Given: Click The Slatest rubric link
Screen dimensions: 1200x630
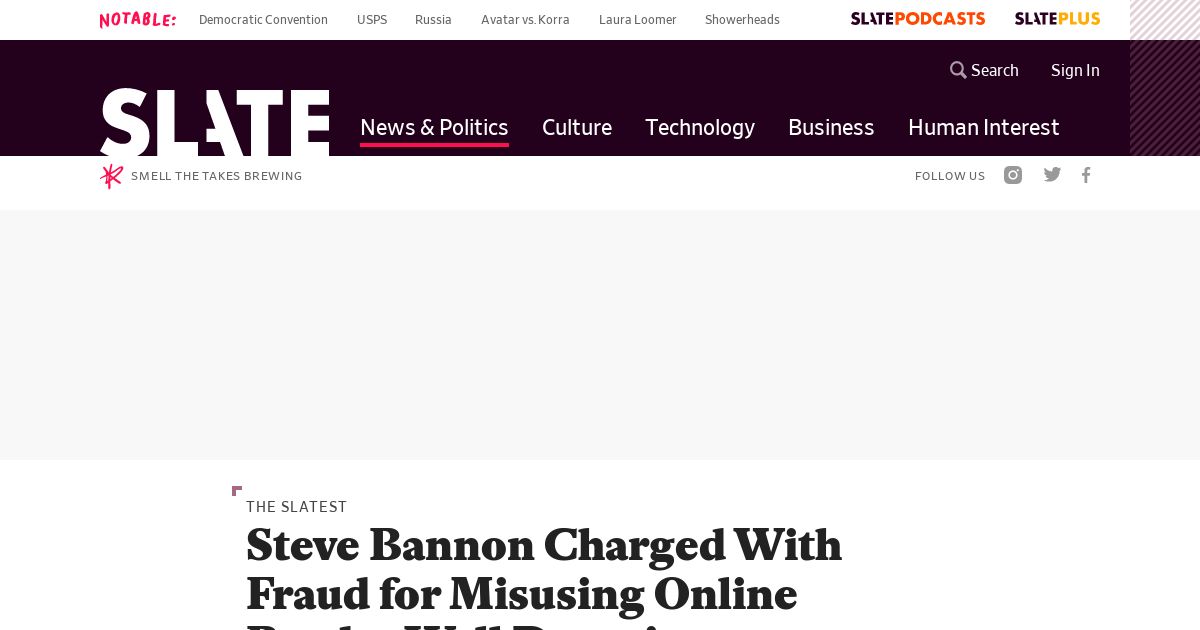Looking at the screenshot, I should (x=297, y=507).
